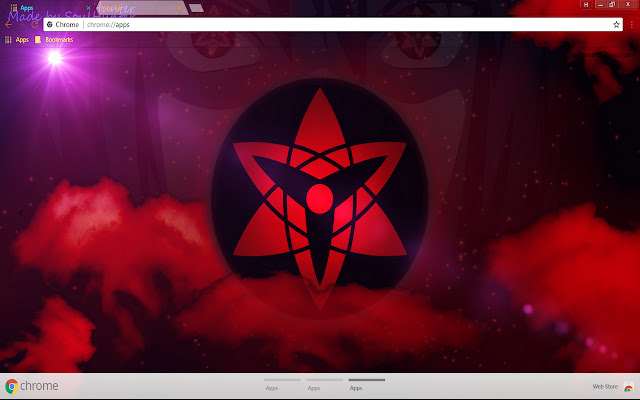Open the Chrome three-dot menu
Viewport: 640px width, 400px height.
[x=631, y=24]
